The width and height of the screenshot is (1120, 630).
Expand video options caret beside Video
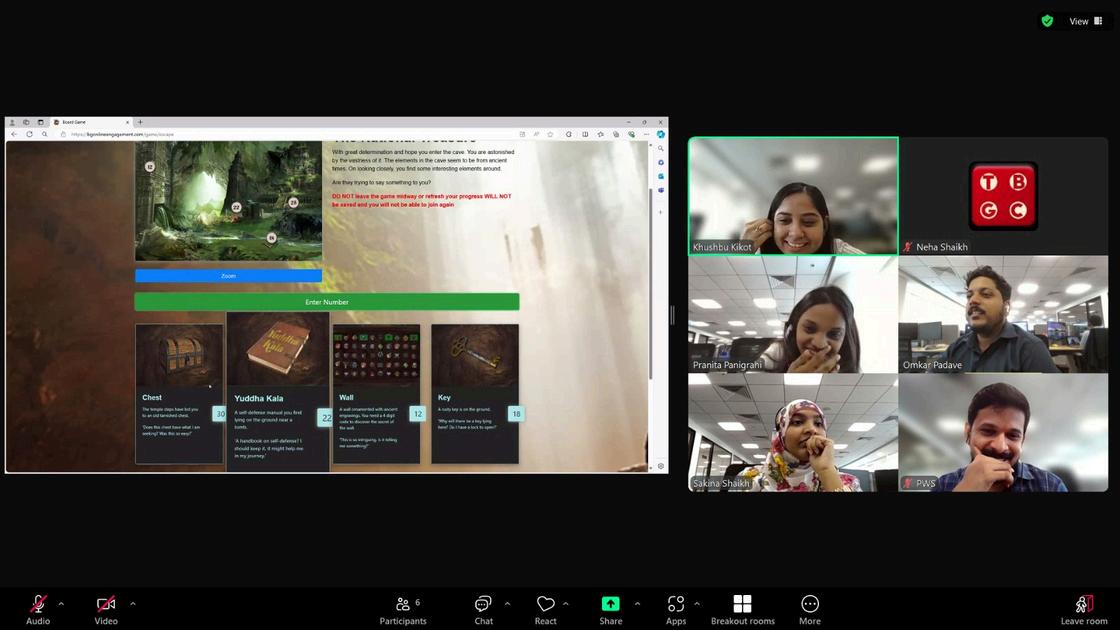pyautogui.click(x=133, y=604)
